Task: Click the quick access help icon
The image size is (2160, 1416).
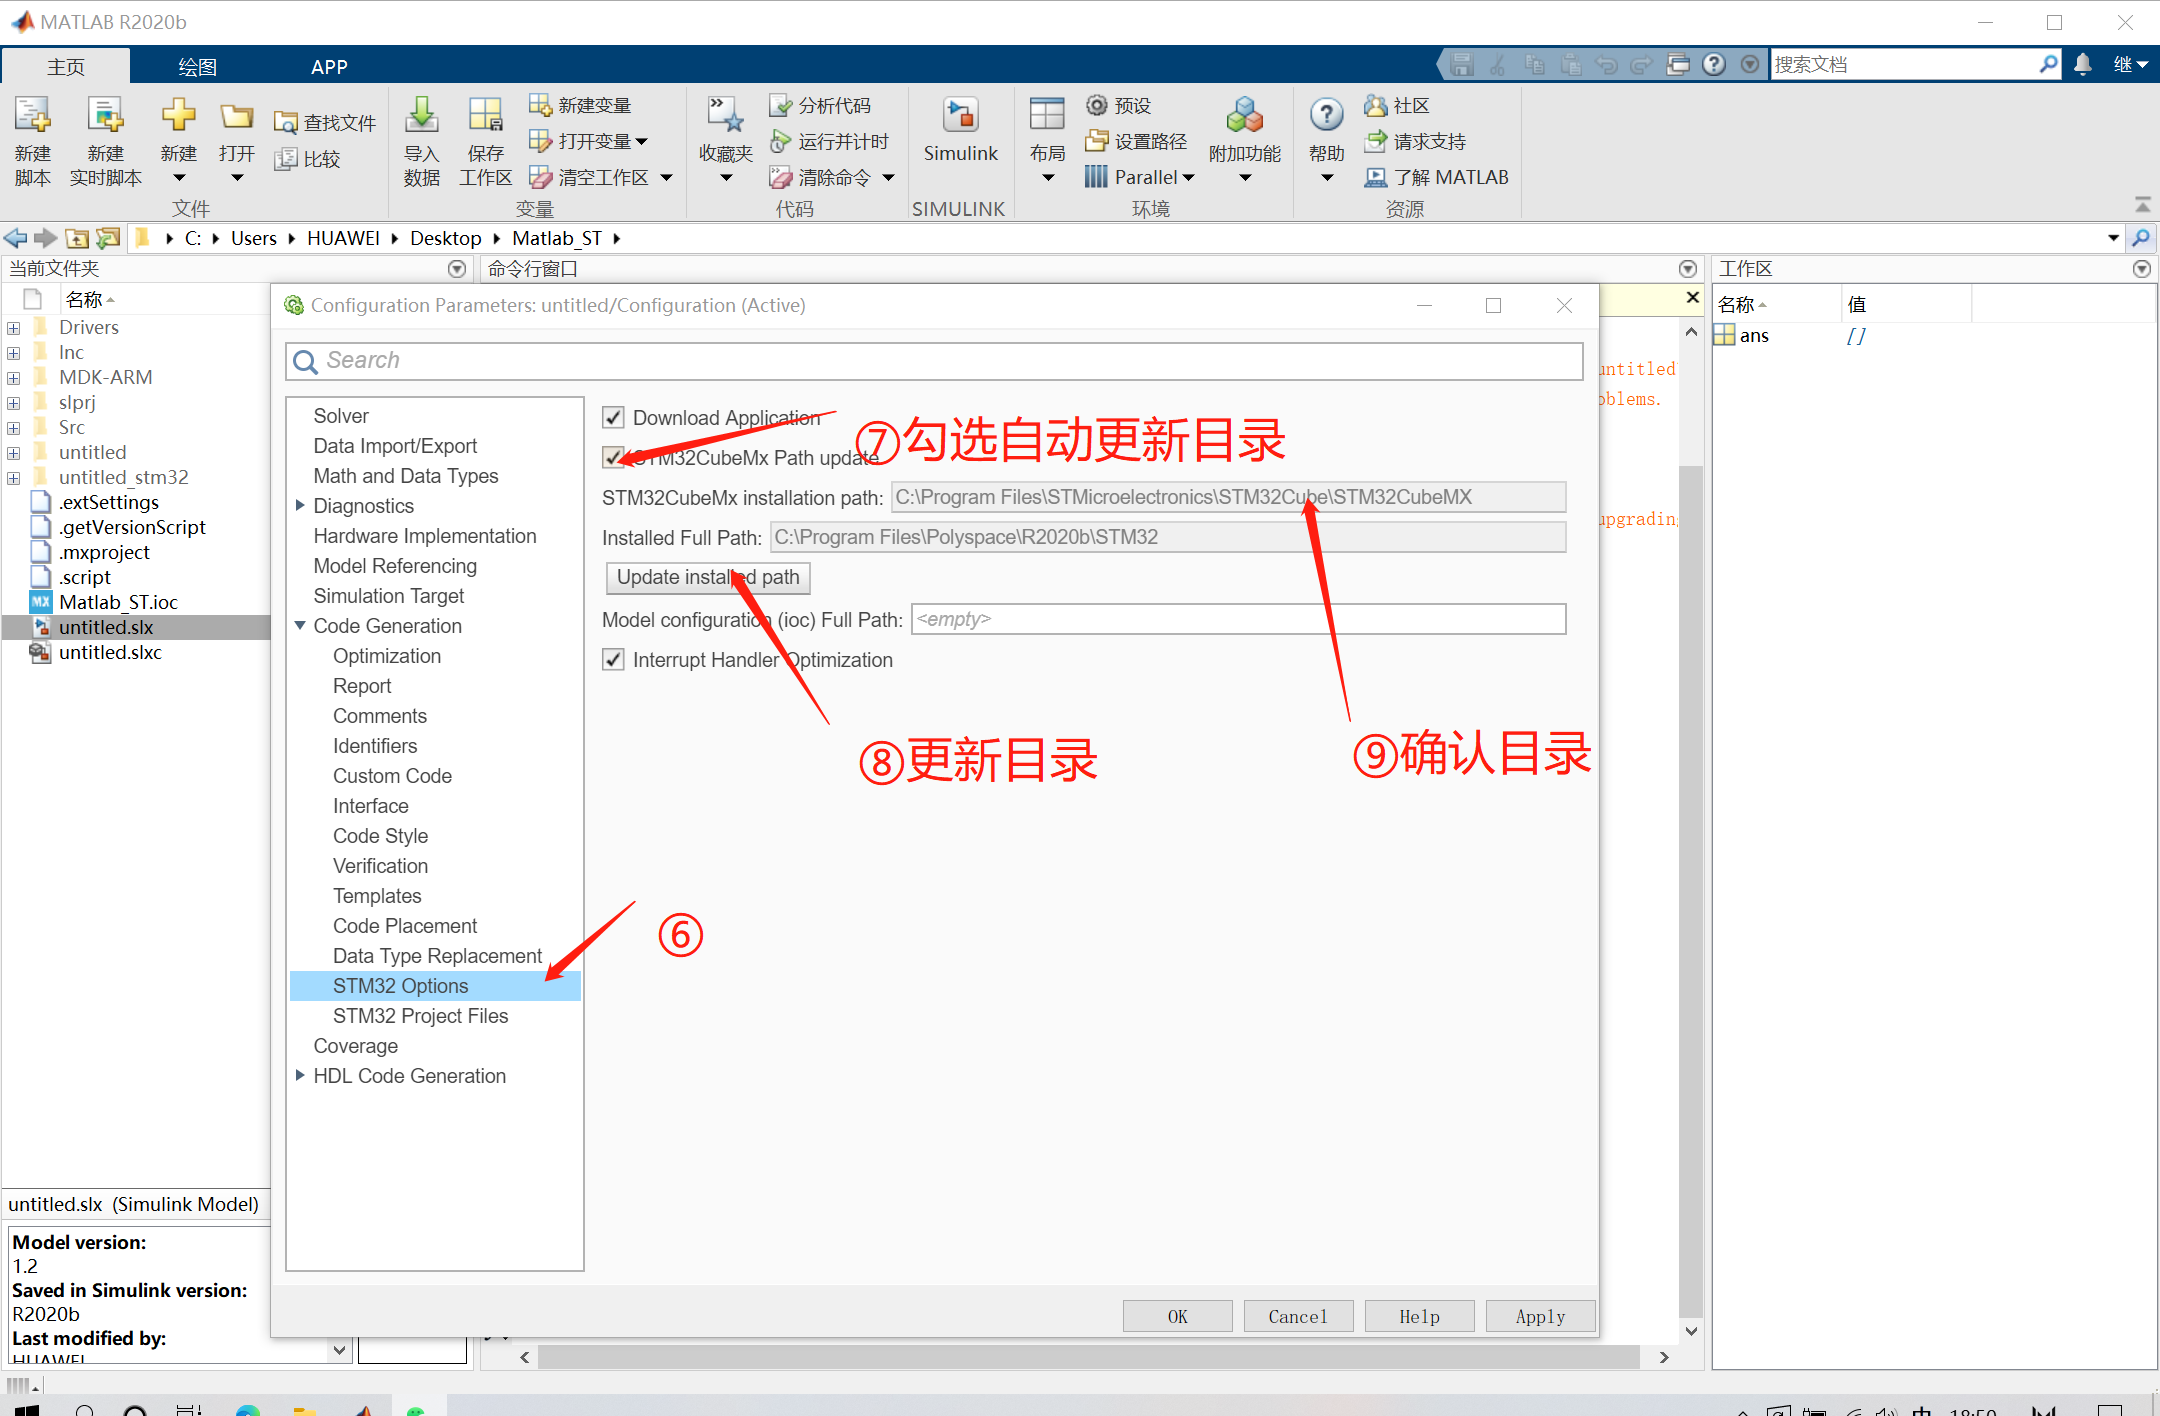Action: (1714, 64)
